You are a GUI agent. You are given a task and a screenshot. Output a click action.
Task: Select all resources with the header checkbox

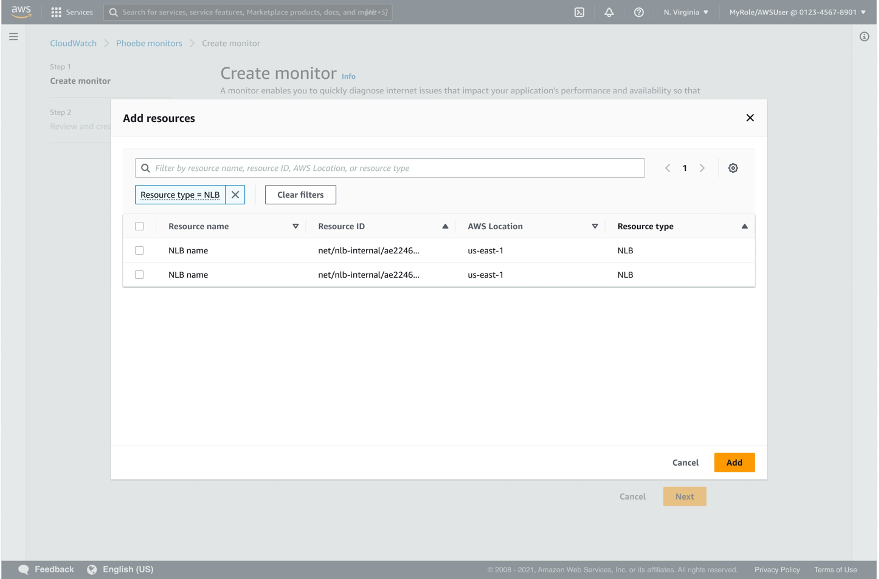(x=139, y=226)
